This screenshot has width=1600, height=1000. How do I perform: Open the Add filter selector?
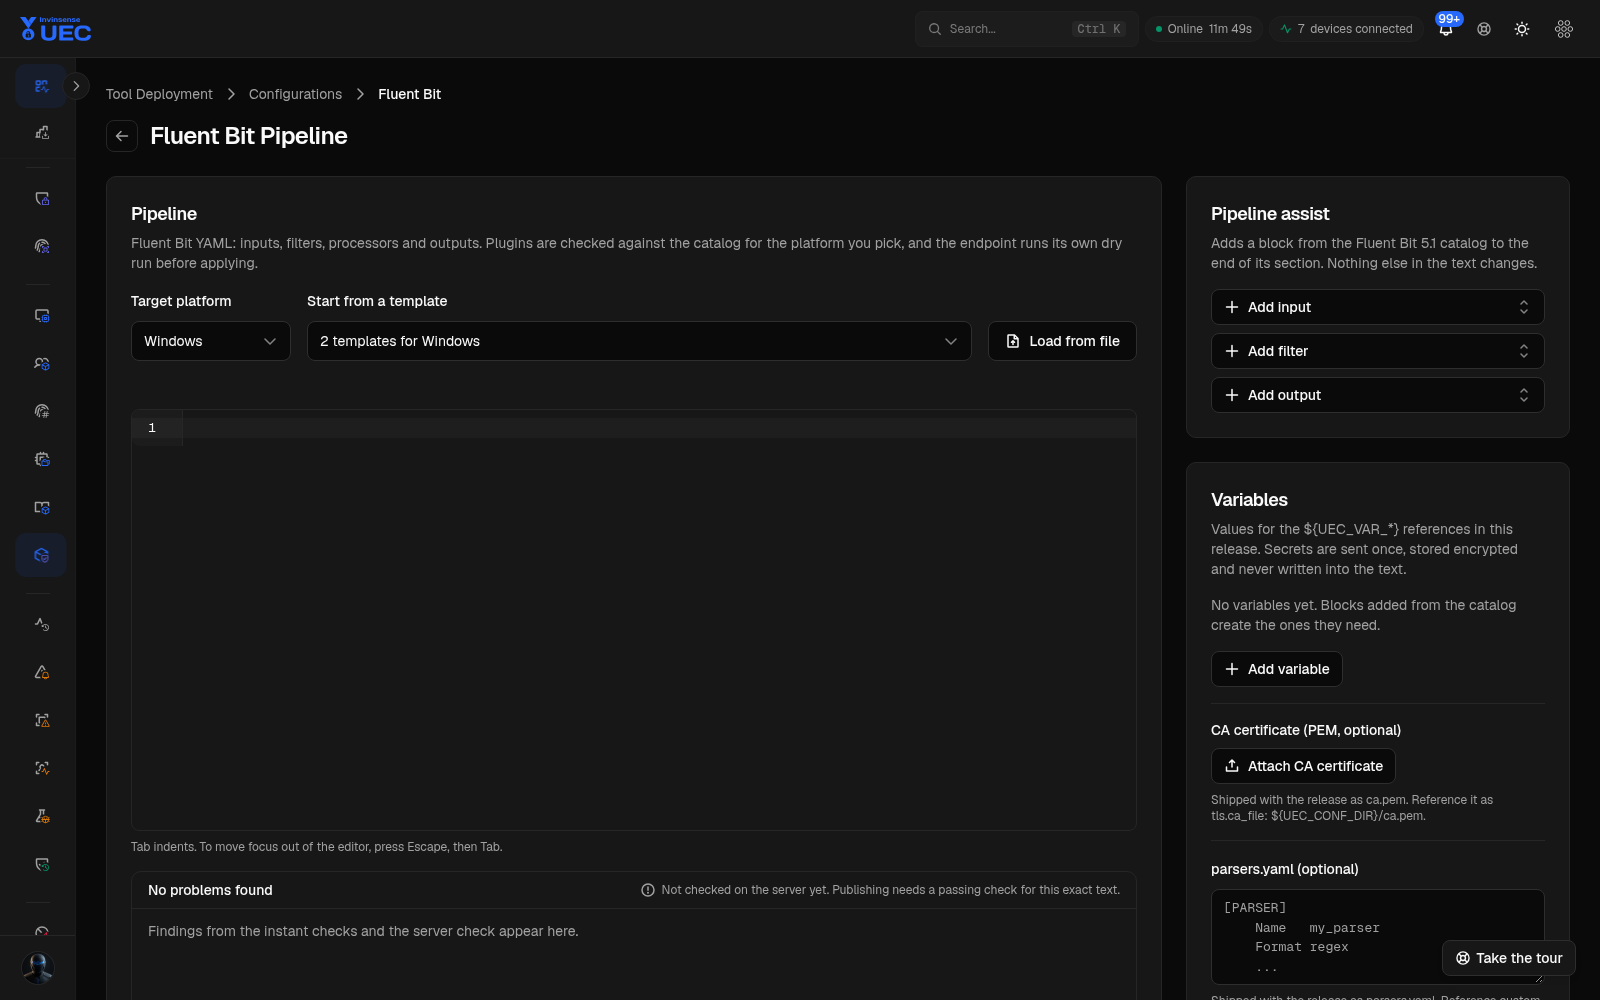pos(1378,351)
